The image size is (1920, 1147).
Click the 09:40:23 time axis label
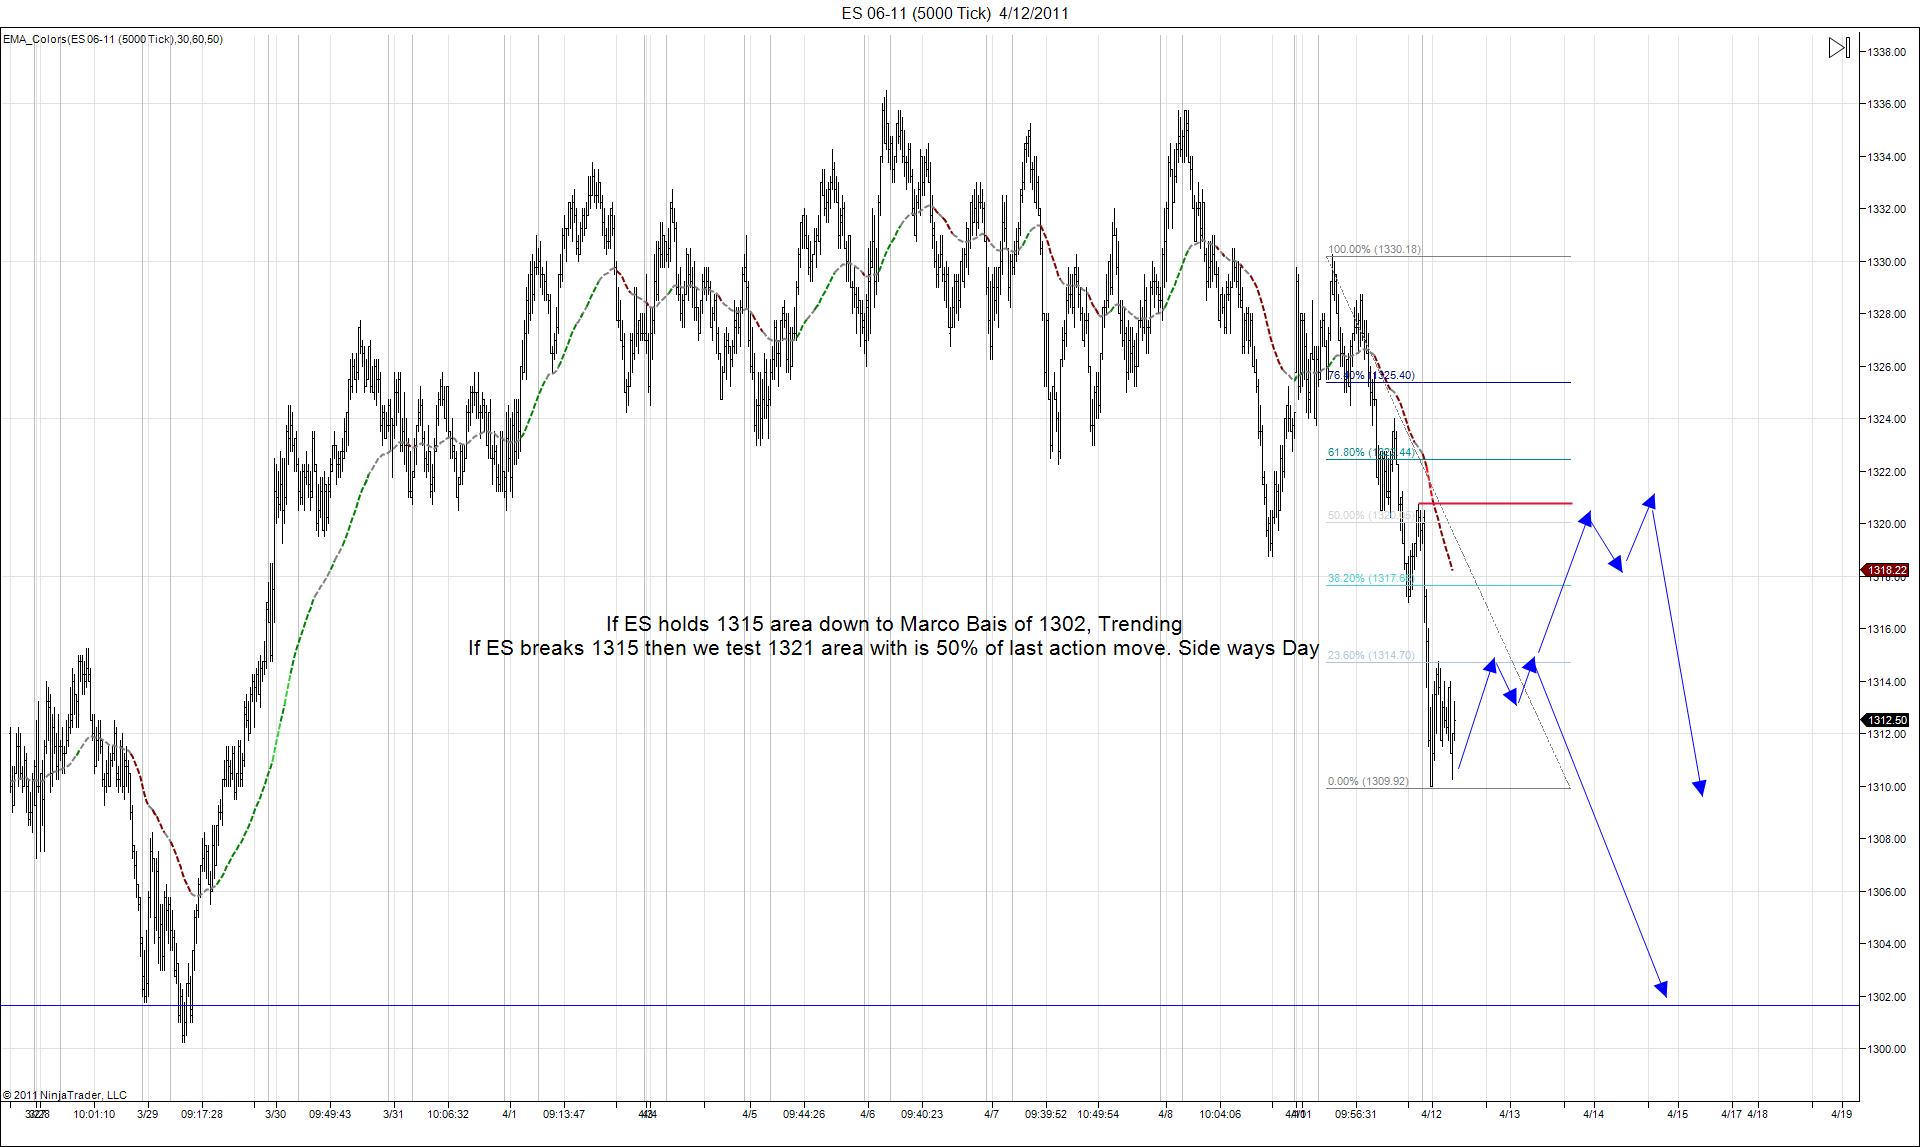click(x=922, y=1113)
